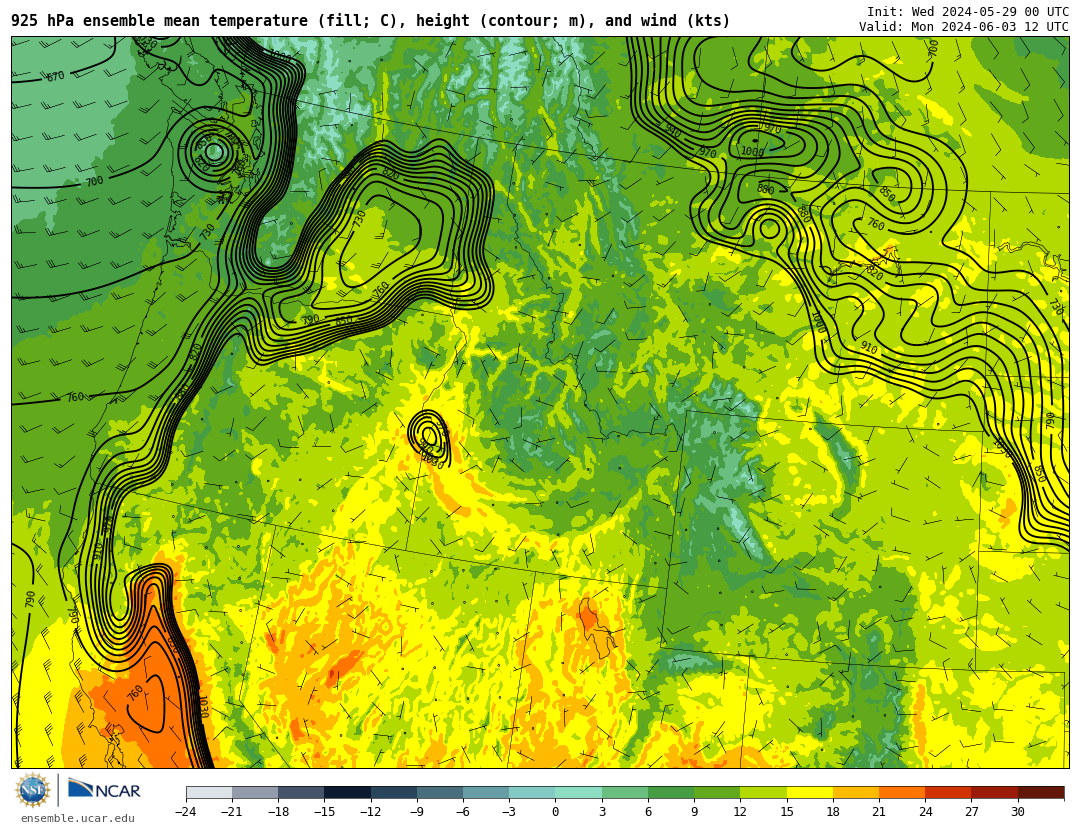Open the ensemble.ucar.edu link text

(x=78, y=819)
